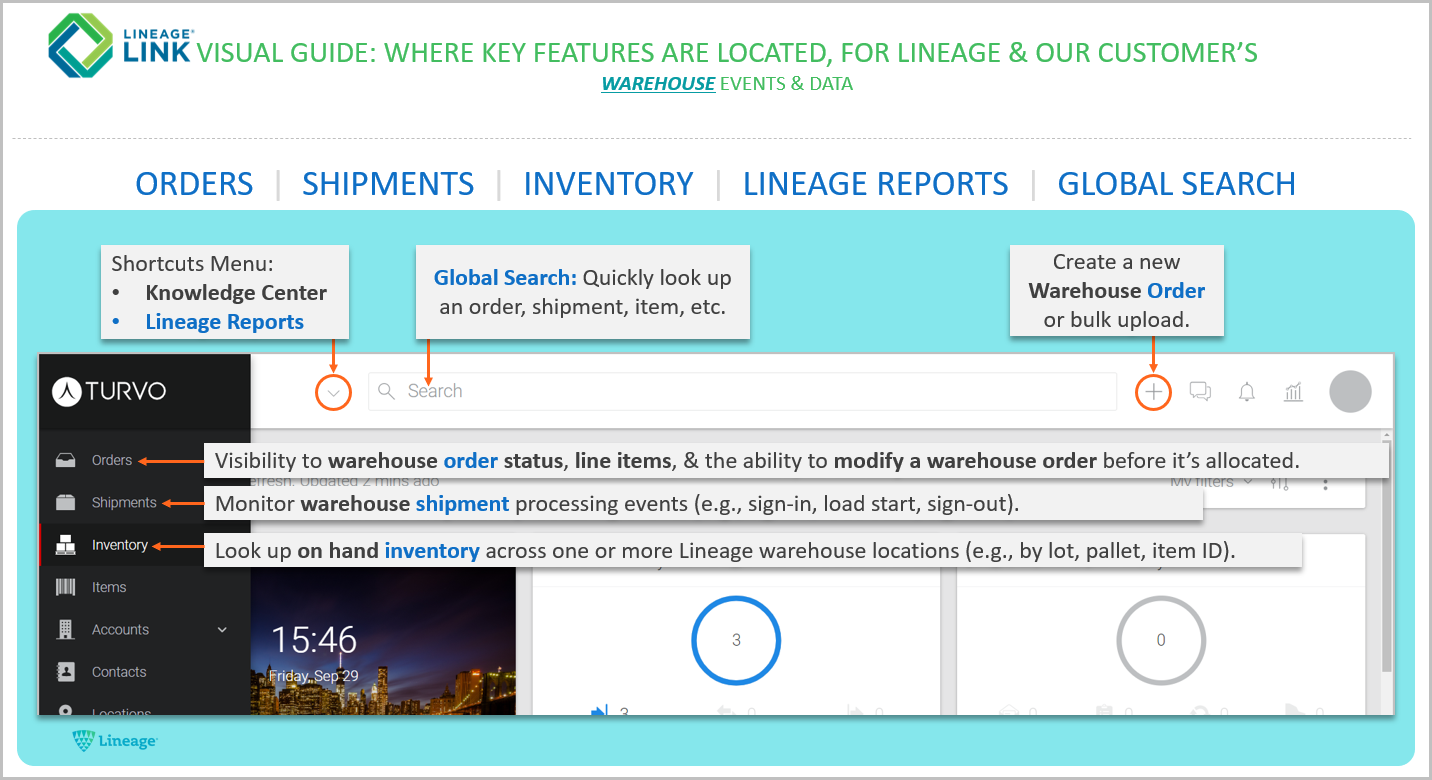Click the Inventory boxes icon in sidebar

pyautogui.click(x=65, y=545)
